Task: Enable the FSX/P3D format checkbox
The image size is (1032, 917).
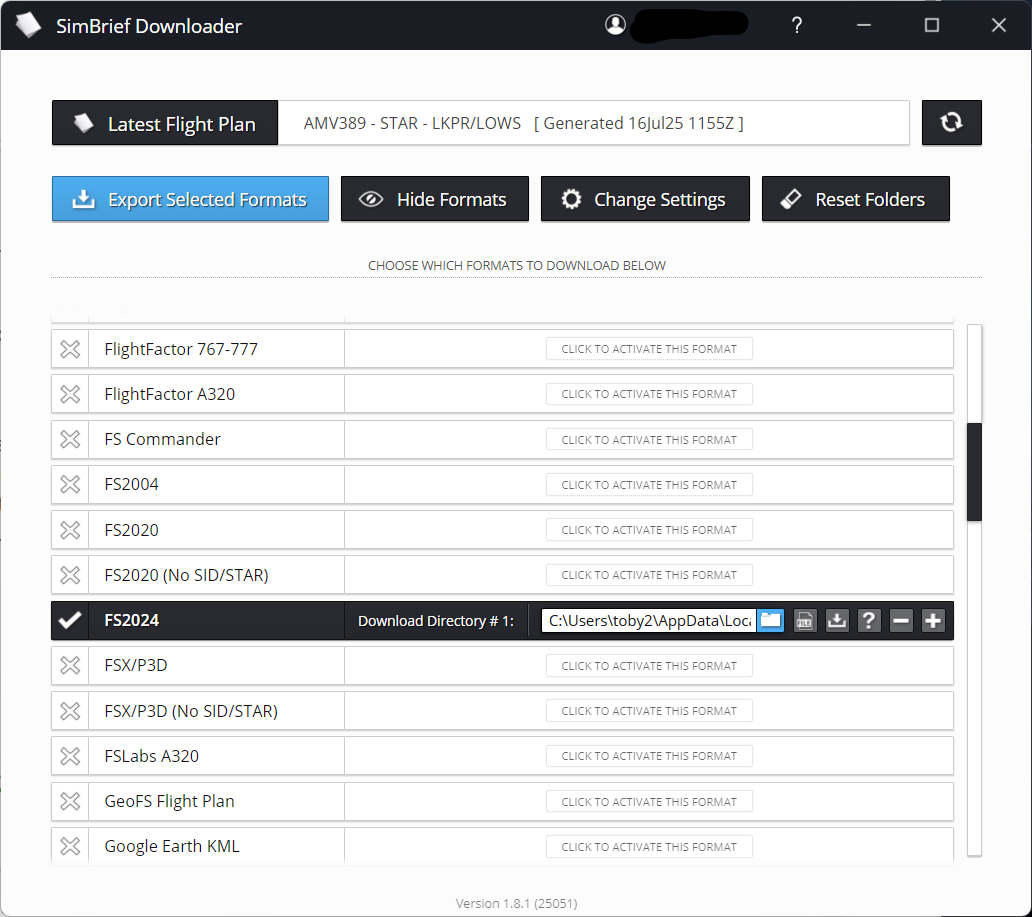Action: click(x=70, y=666)
